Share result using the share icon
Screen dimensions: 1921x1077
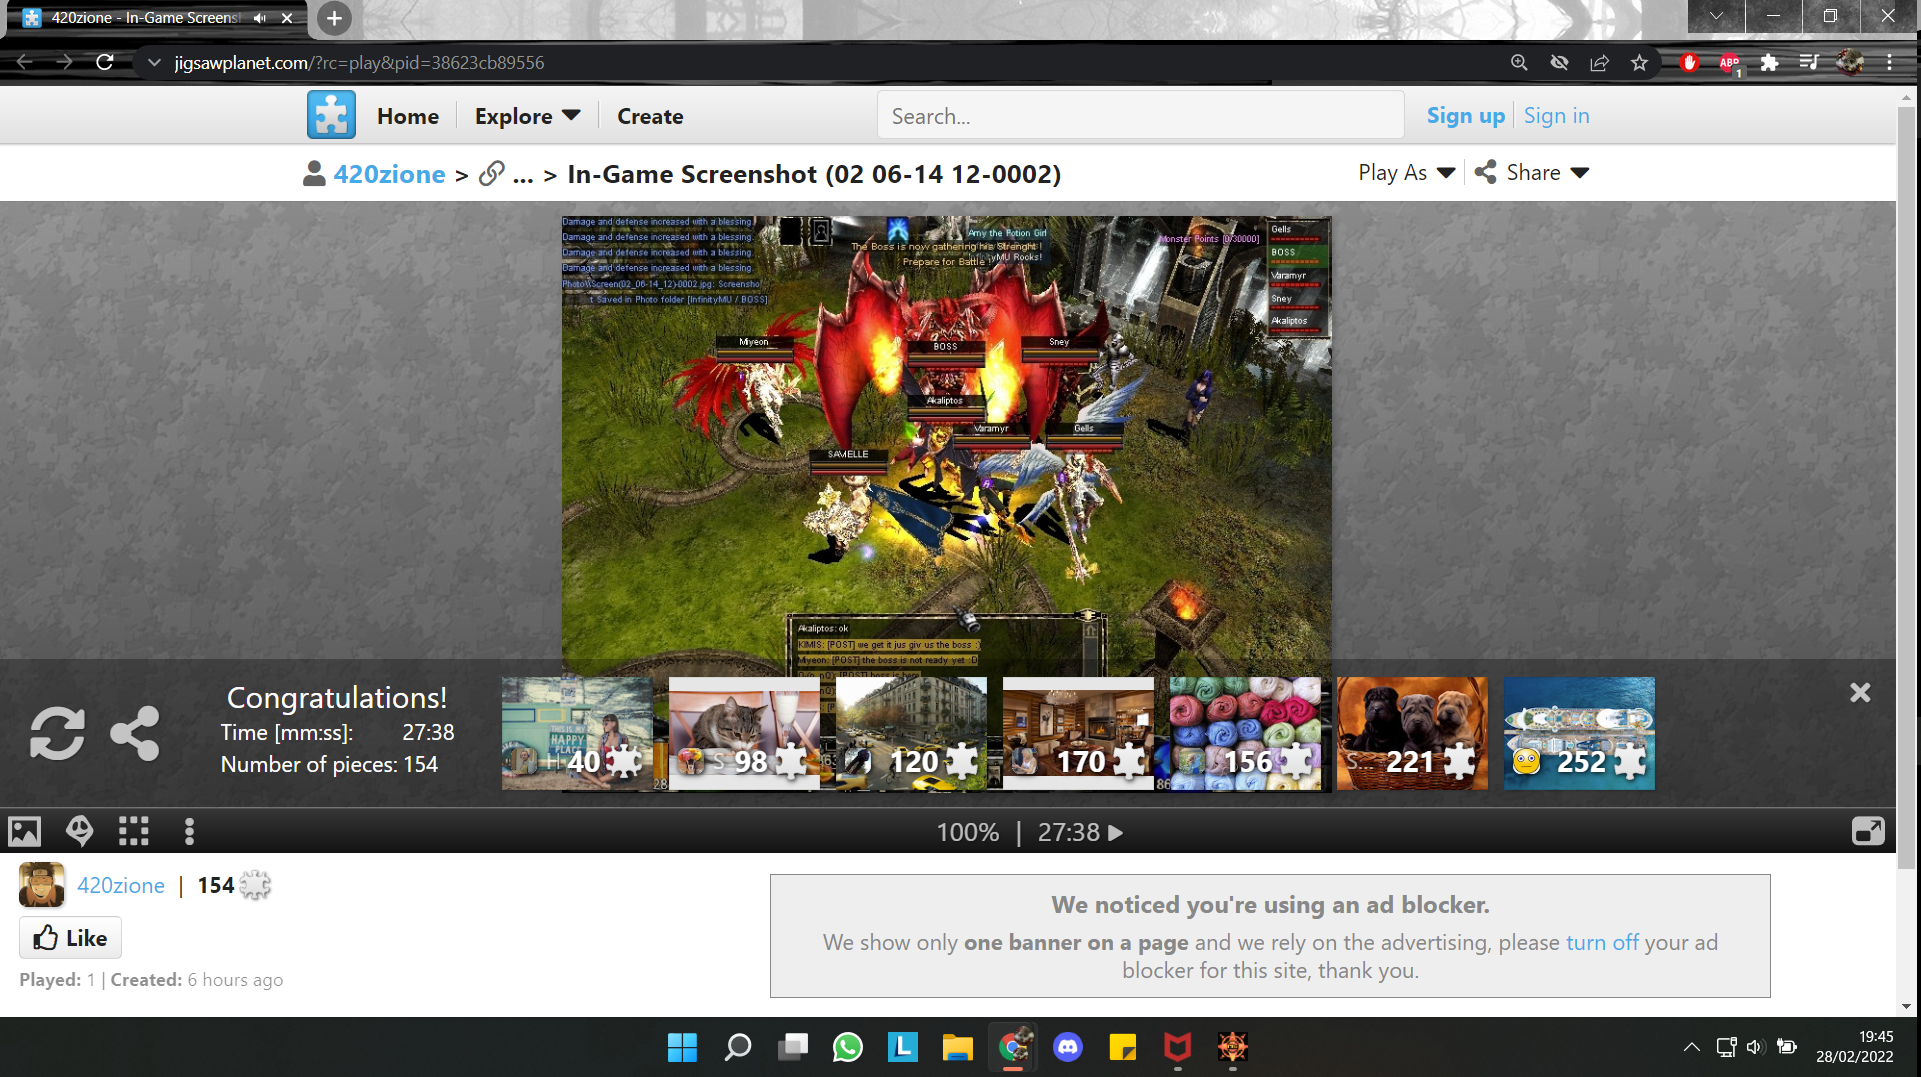pos(135,734)
